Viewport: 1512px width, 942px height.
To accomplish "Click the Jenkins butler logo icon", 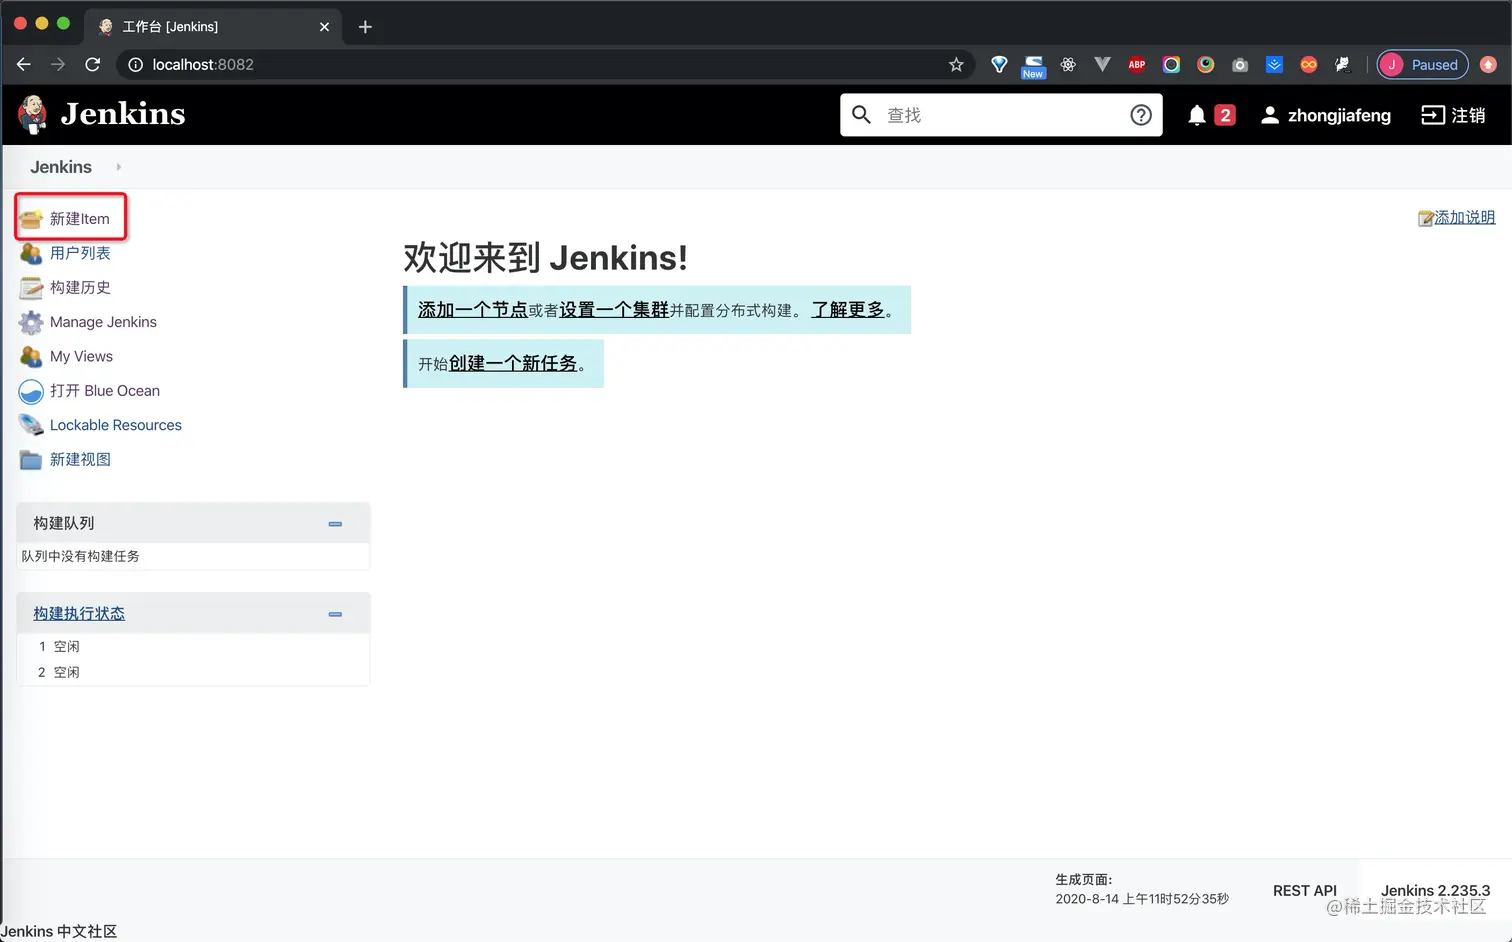I will tap(33, 115).
